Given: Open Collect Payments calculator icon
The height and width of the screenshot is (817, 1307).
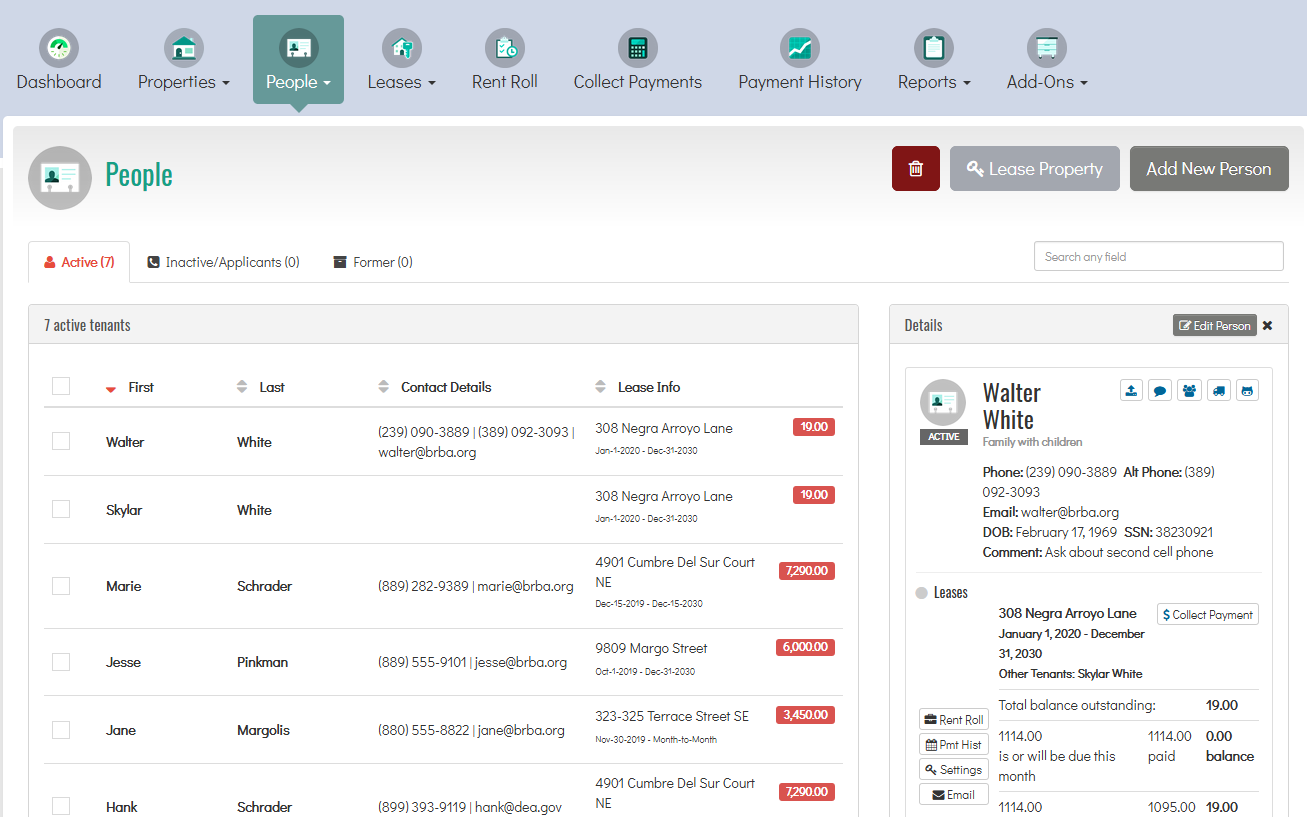Looking at the screenshot, I should [x=637, y=48].
